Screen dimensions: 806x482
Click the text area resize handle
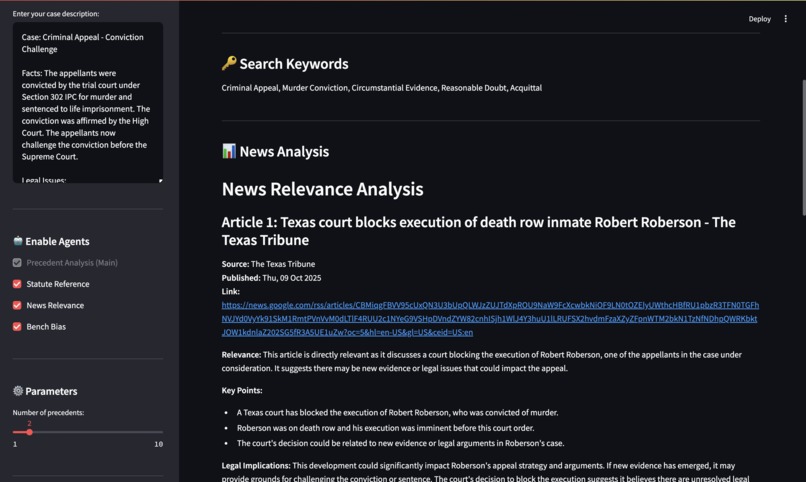[x=160, y=180]
